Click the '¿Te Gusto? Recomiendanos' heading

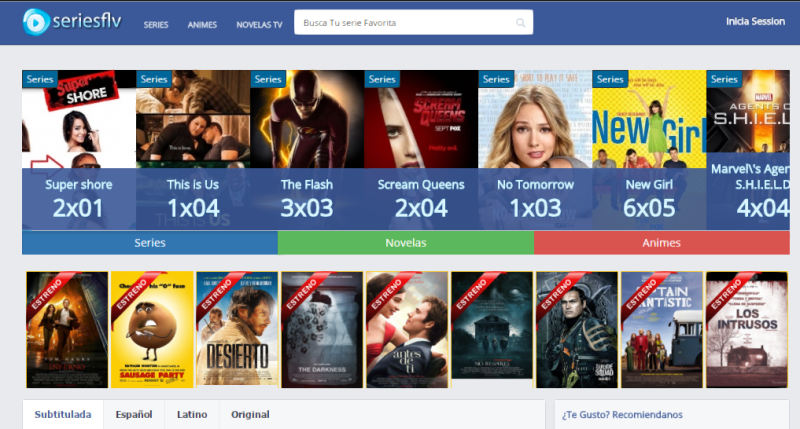[x=622, y=415]
